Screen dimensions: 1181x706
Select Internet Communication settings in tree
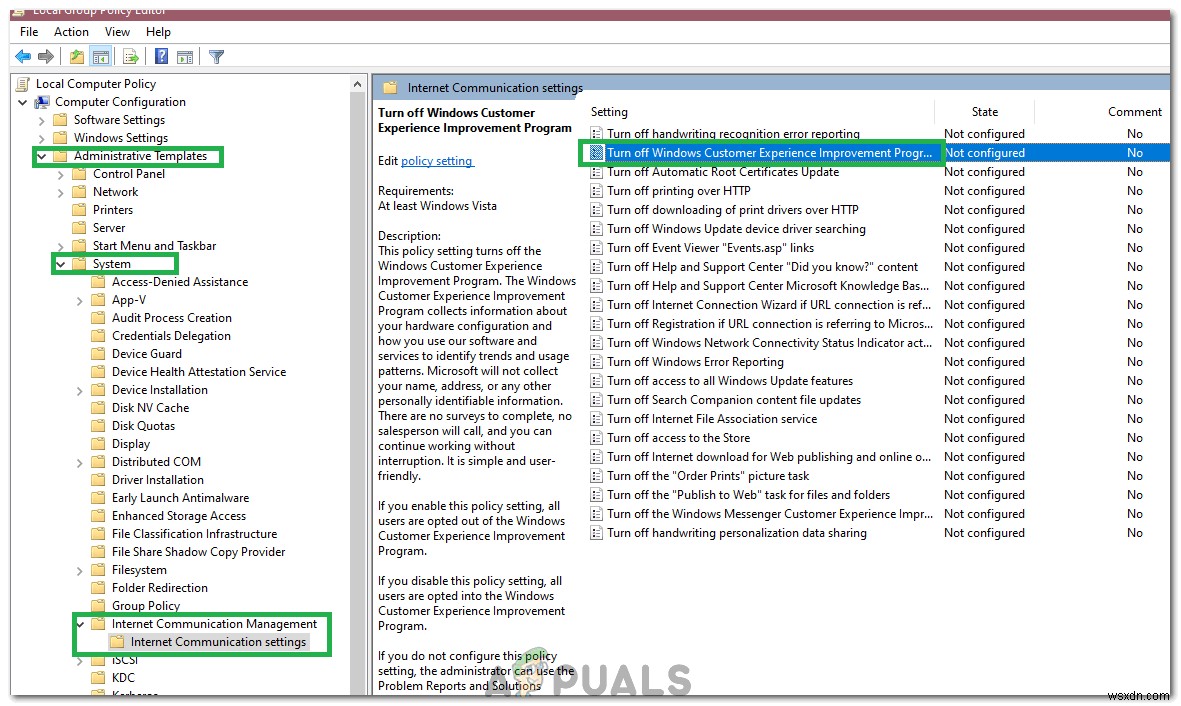[x=218, y=642]
